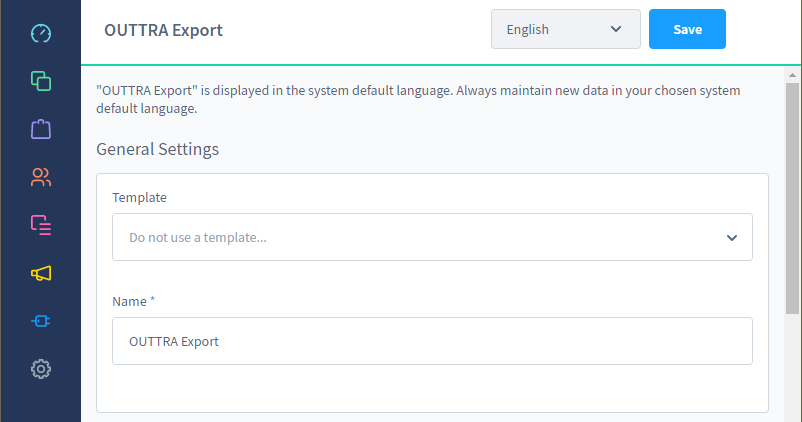Focus the Name input containing OUTTRA Export
Viewport: 802px width, 422px height.
pyautogui.click(x=432, y=341)
